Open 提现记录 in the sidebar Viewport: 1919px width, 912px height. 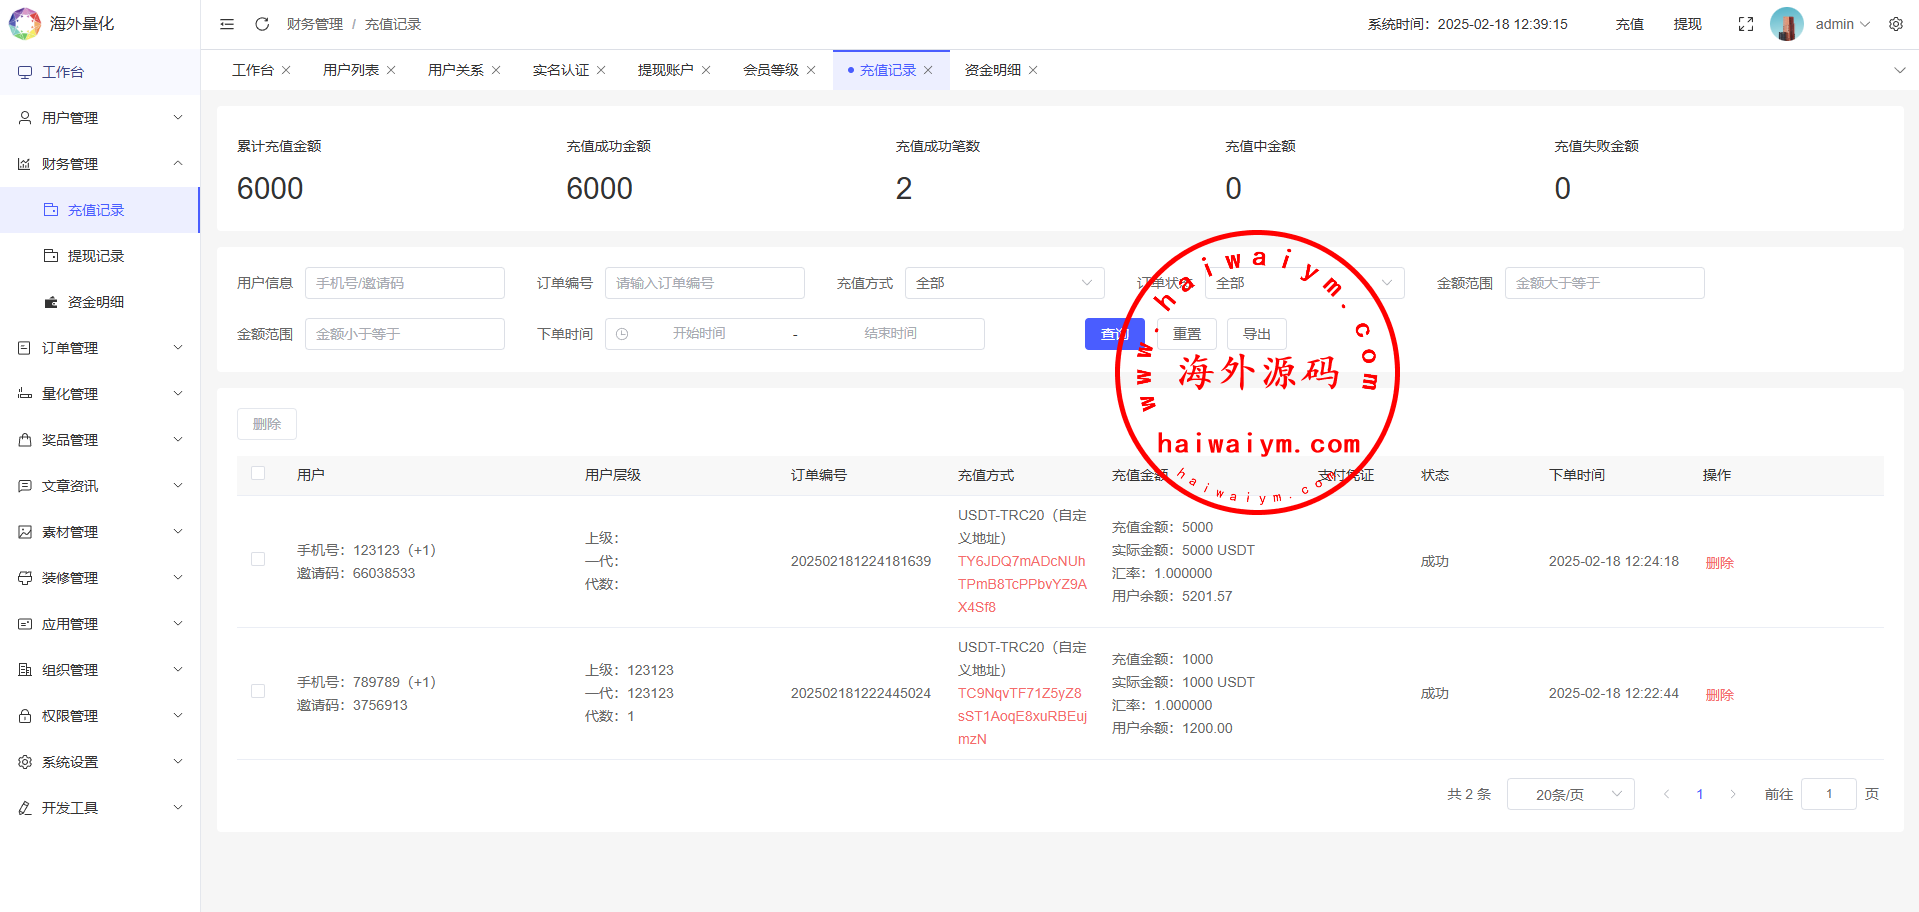point(96,256)
